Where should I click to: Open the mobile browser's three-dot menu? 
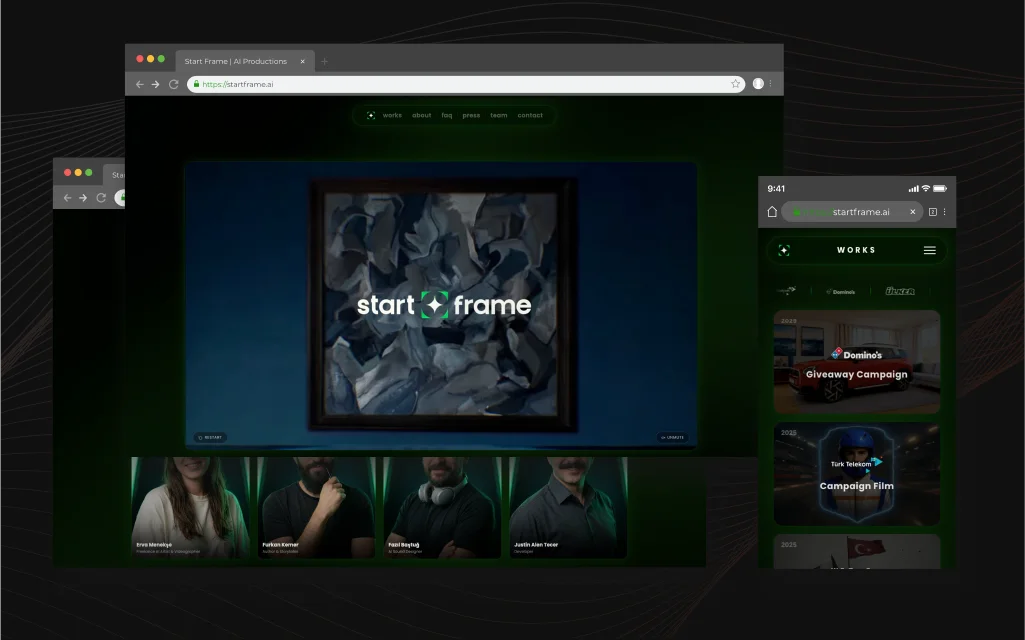(945, 212)
